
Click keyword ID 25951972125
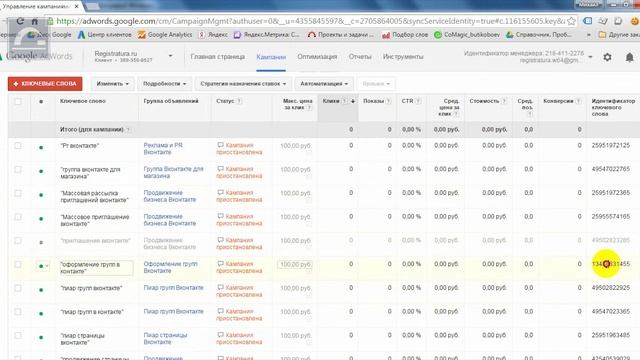(x=611, y=145)
